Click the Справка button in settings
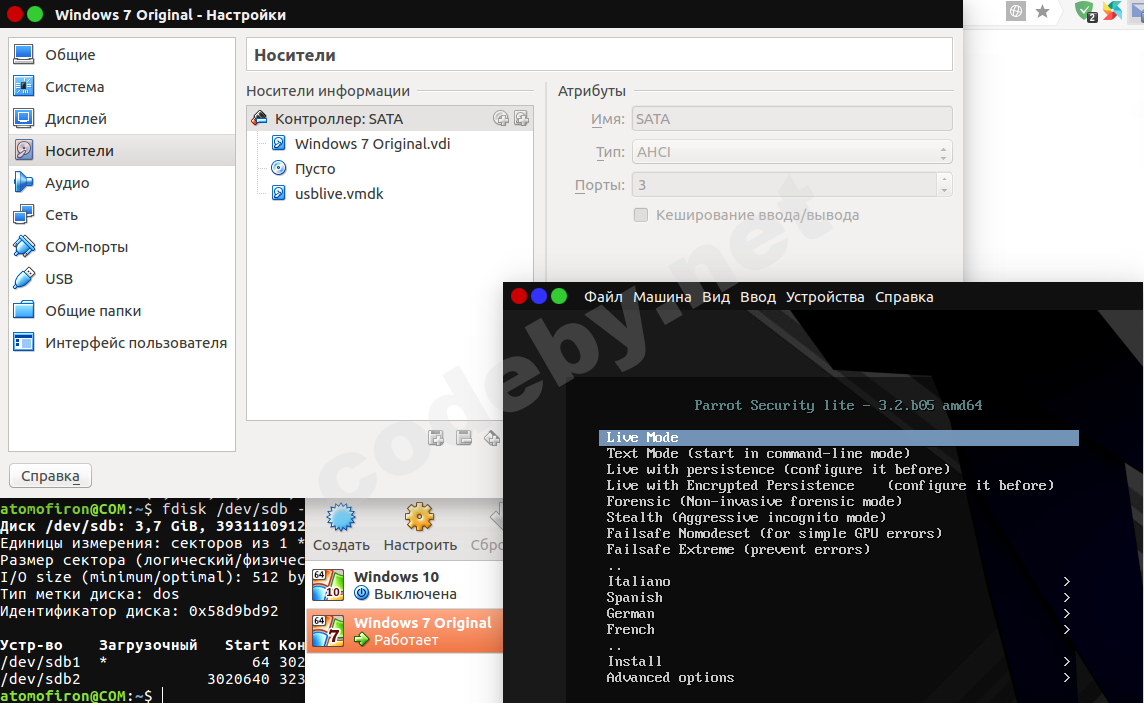Image resolution: width=1144 pixels, height=703 pixels. click(x=50, y=476)
